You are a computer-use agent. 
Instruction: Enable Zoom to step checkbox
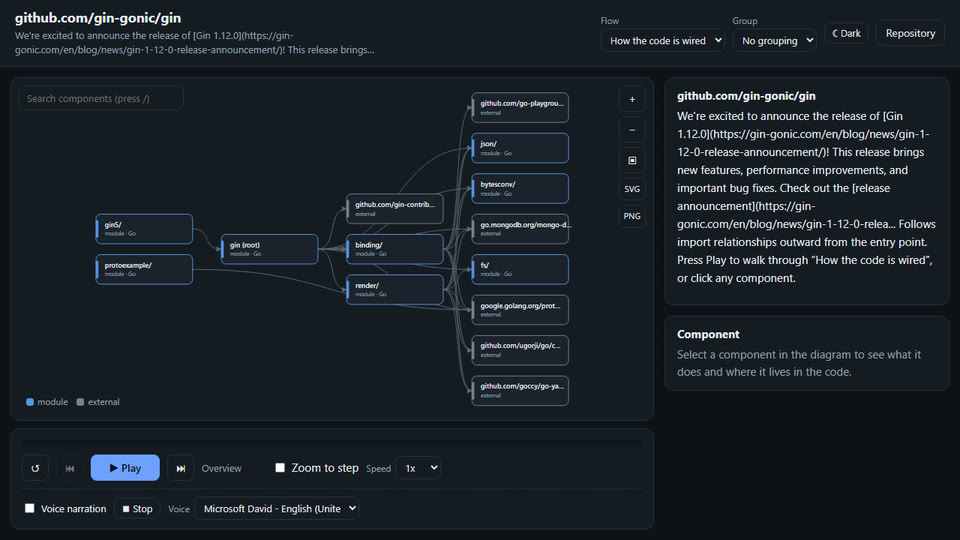coord(280,468)
